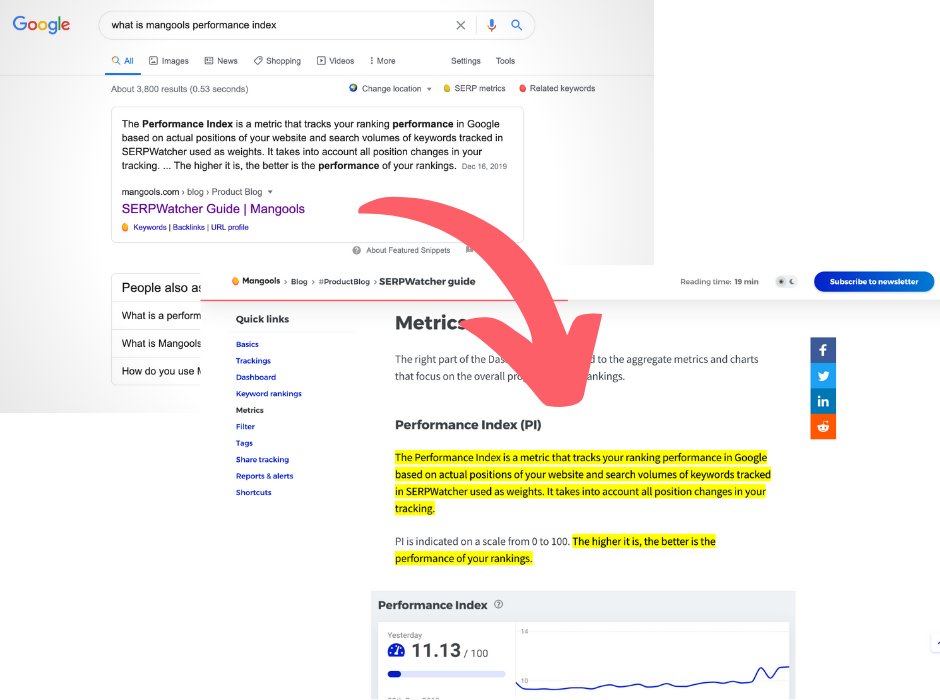The image size is (940, 700).
Task: Go to Blog breadcrumb
Action: pyautogui.click(x=299, y=282)
